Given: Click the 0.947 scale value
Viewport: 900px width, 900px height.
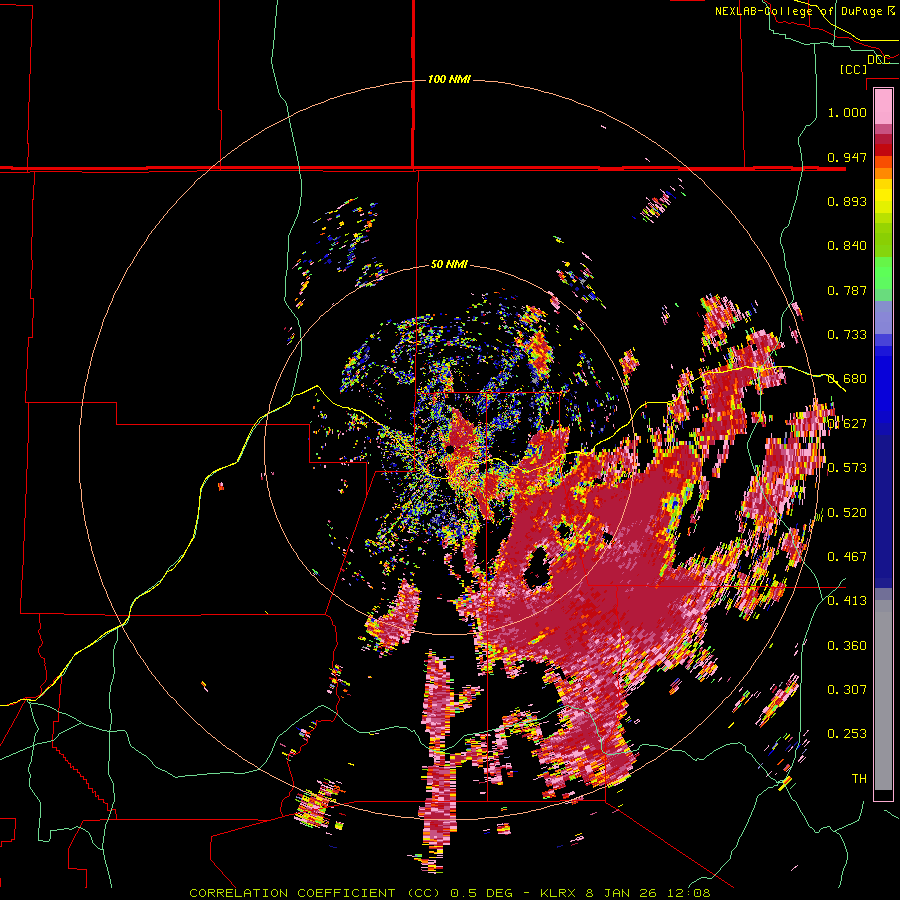Looking at the screenshot, I should coord(847,157).
